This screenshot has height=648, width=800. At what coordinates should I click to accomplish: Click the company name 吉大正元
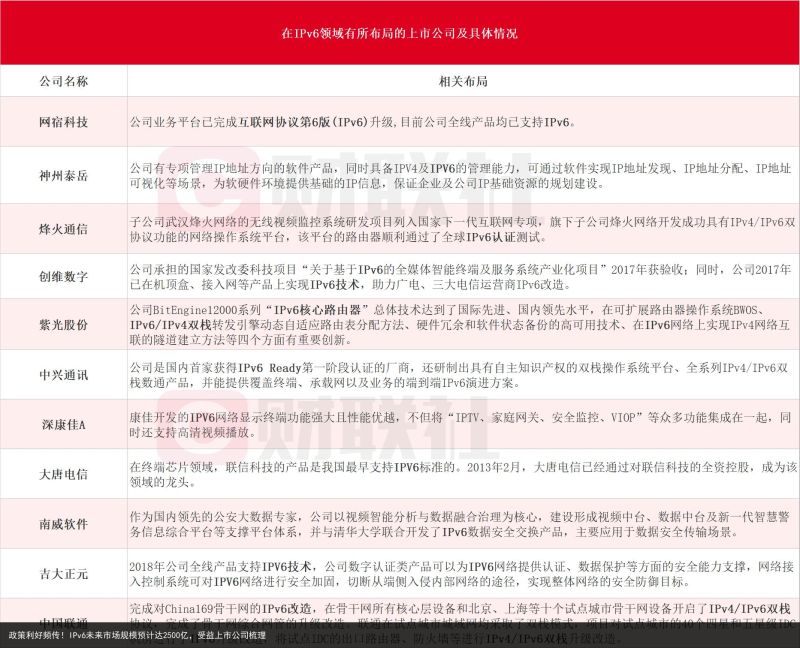(64, 574)
